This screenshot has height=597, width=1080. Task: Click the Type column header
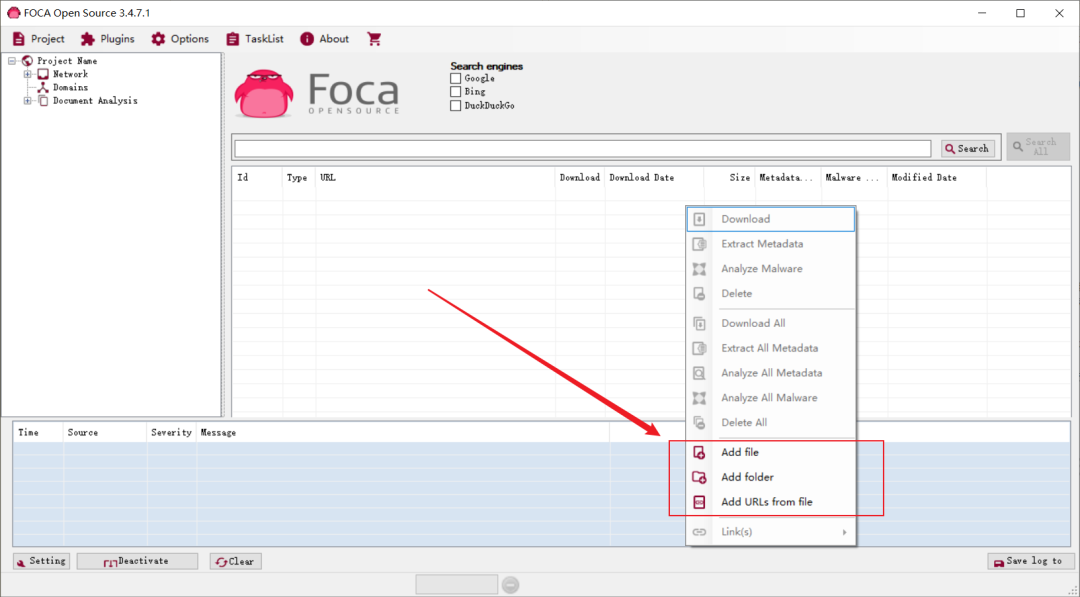tap(298, 178)
